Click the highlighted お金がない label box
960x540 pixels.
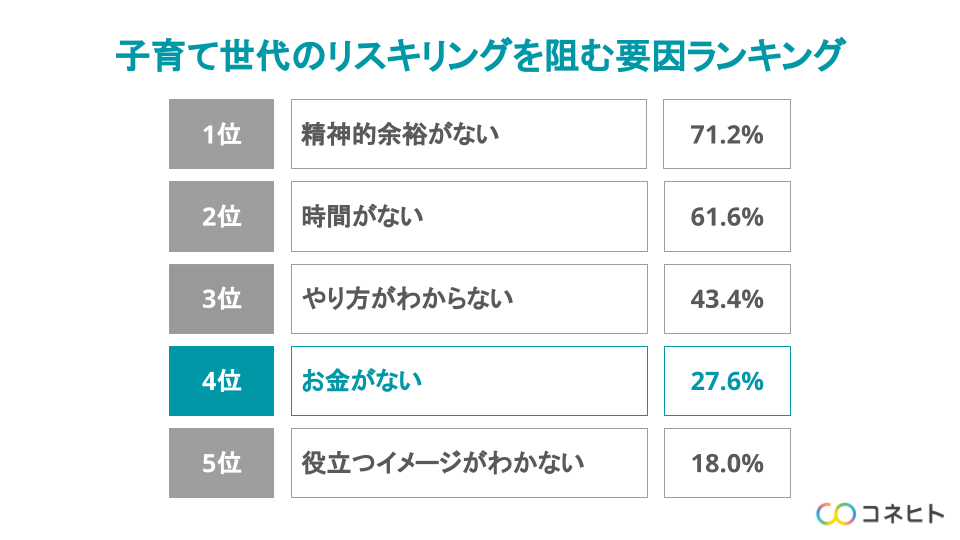coord(469,381)
